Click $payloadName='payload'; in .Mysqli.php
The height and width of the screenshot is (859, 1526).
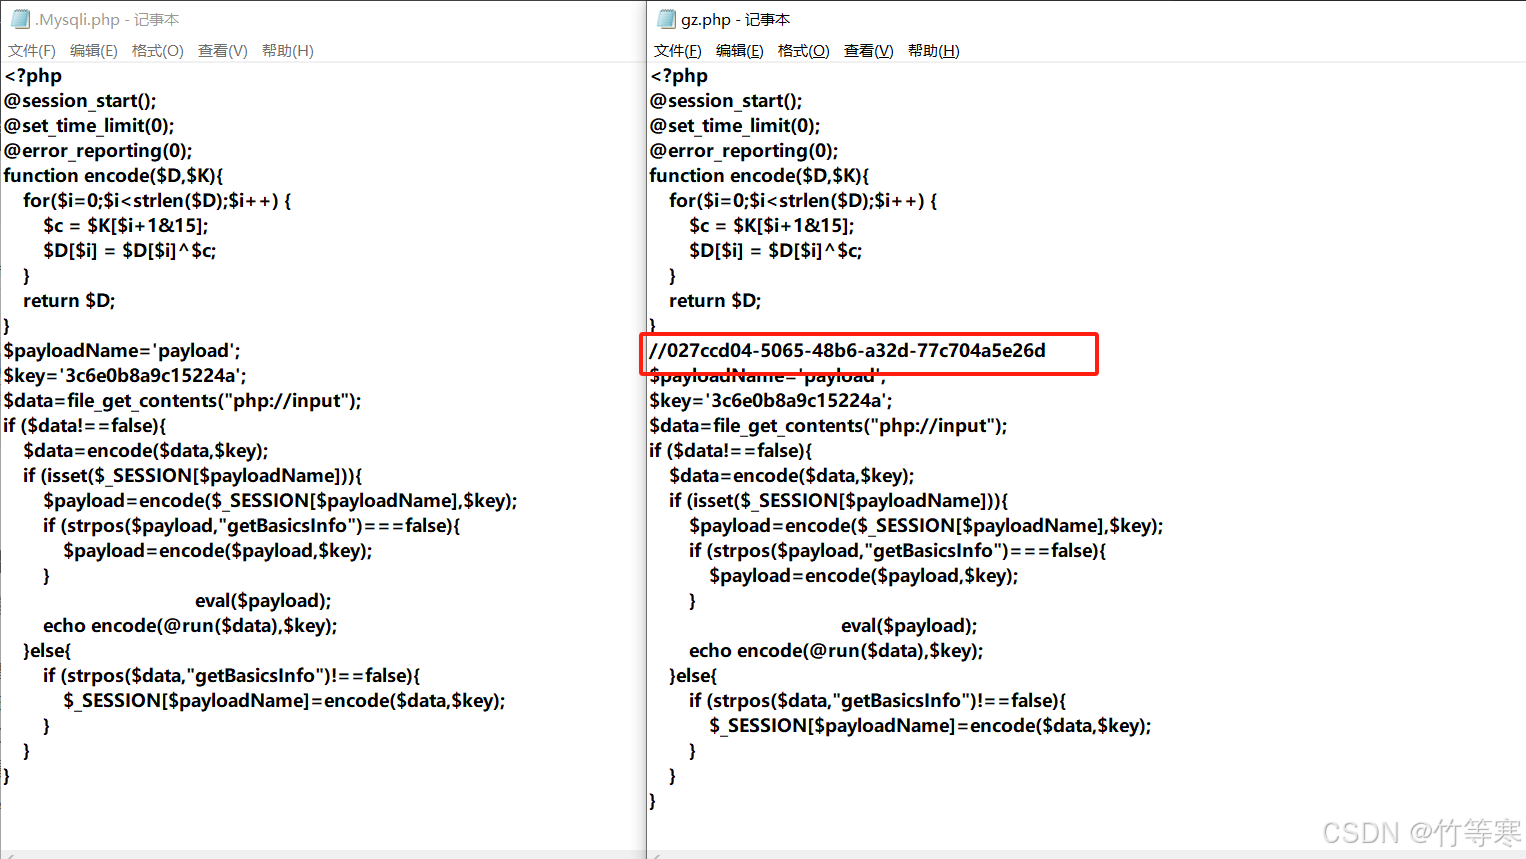(x=122, y=351)
